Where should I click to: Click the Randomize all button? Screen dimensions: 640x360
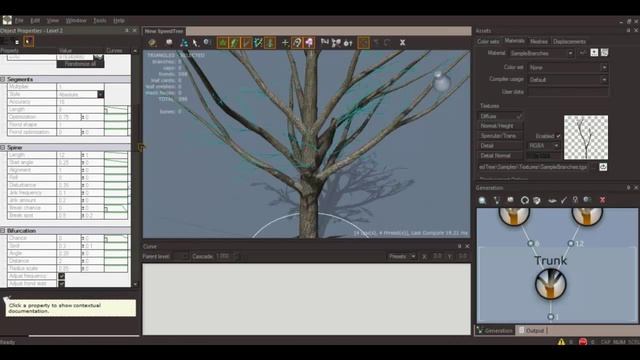(x=80, y=64)
